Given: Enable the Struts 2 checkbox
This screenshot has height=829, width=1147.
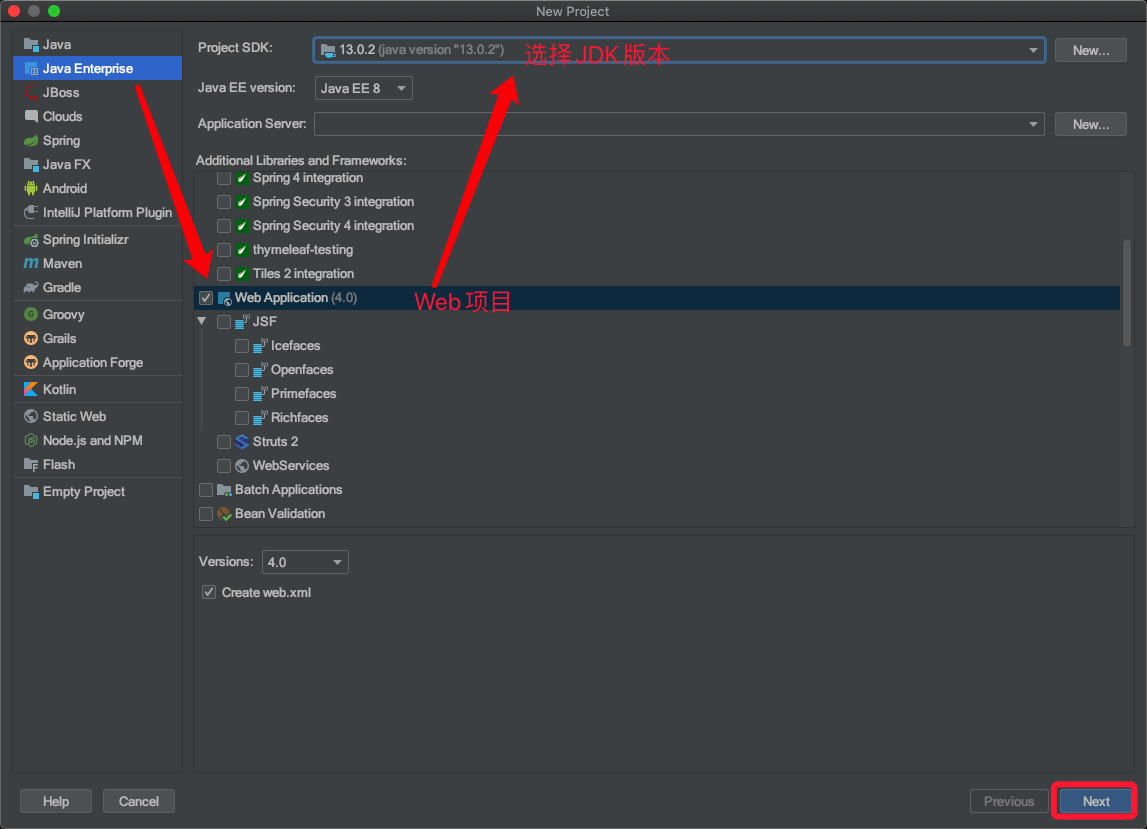Looking at the screenshot, I should (224, 442).
